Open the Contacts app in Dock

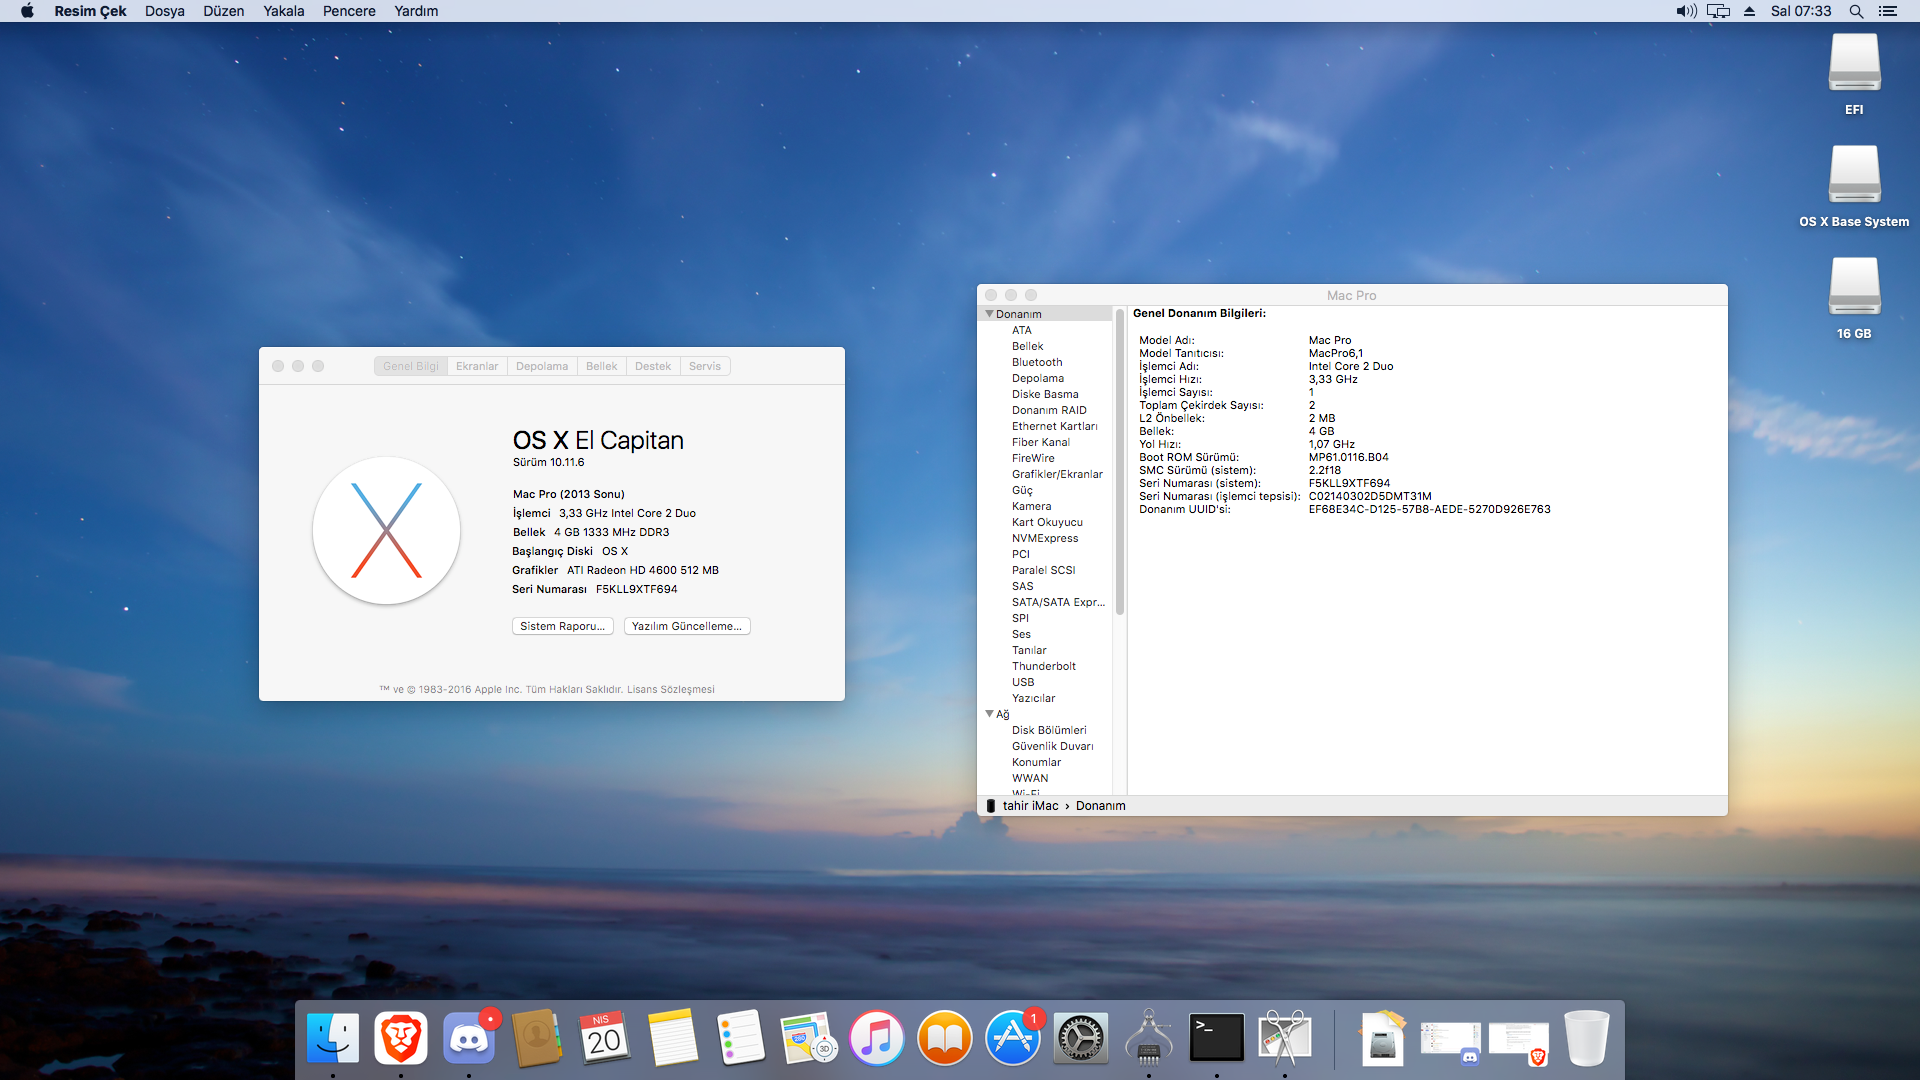(537, 1038)
